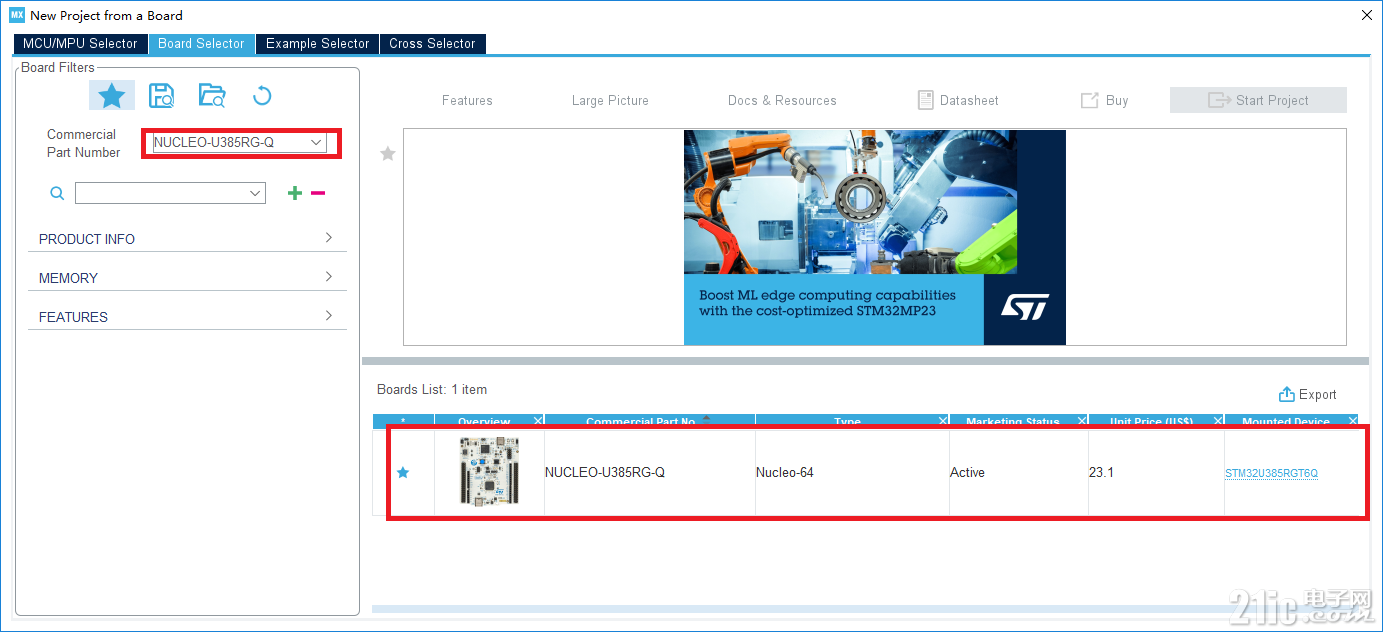Add a filter with the green plus
Screen dimensions: 1383x632
[294, 193]
